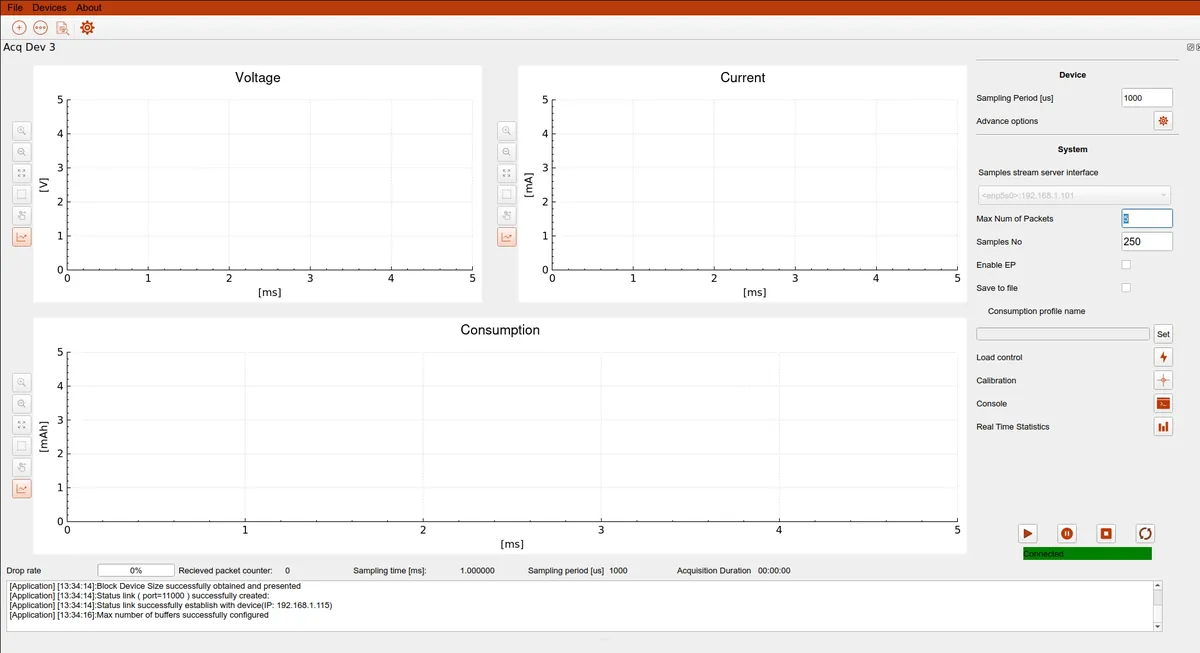Click the Drop rate 0% progress bar
The image size is (1200, 653).
pos(136,571)
